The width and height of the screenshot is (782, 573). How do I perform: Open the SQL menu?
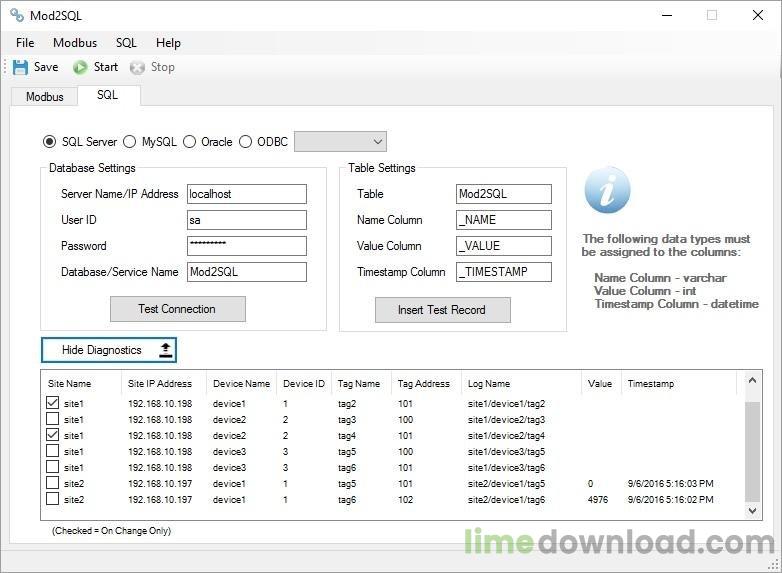point(126,43)
